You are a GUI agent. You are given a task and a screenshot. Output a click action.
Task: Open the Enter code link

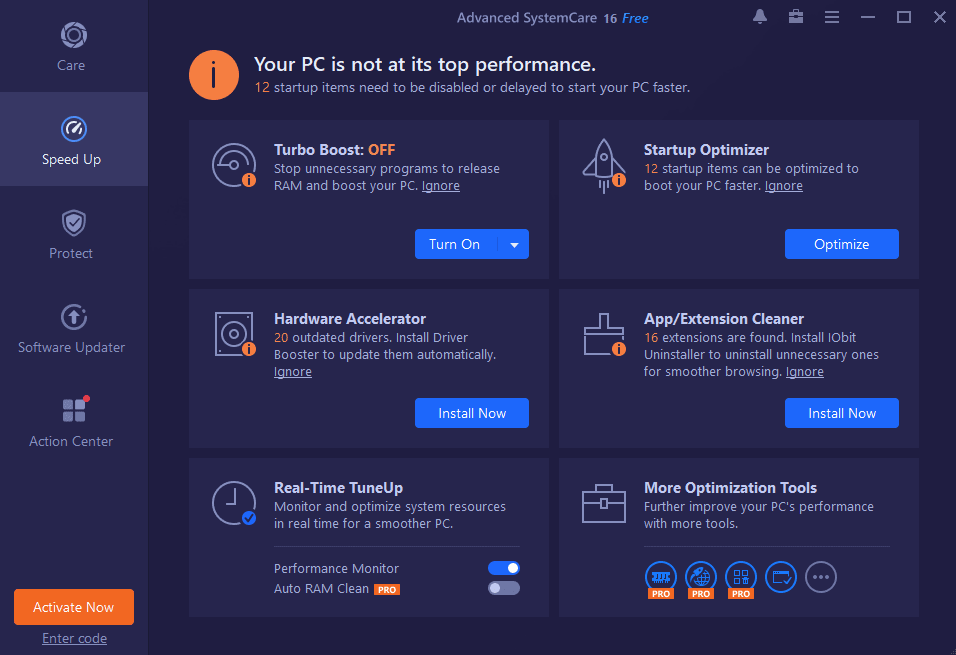coord(74,639)
